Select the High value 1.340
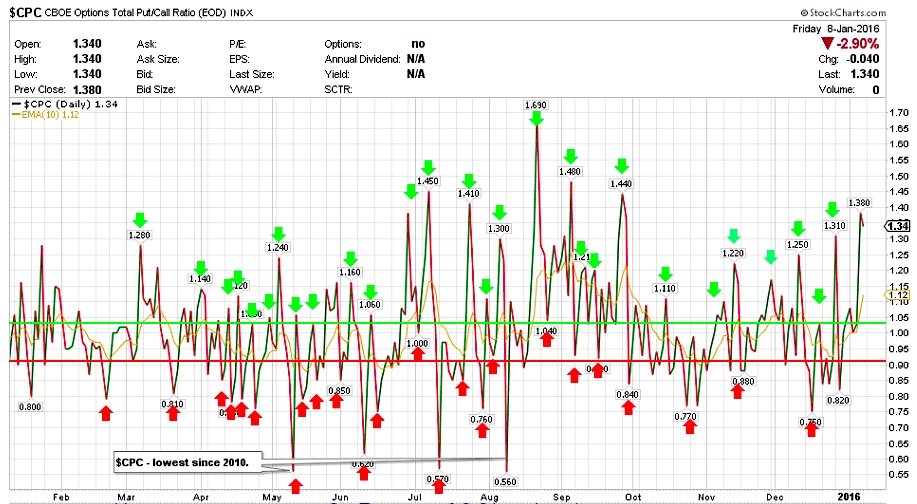Image resolution: width=917 pixels, height=504 pixels. (87, 59)
